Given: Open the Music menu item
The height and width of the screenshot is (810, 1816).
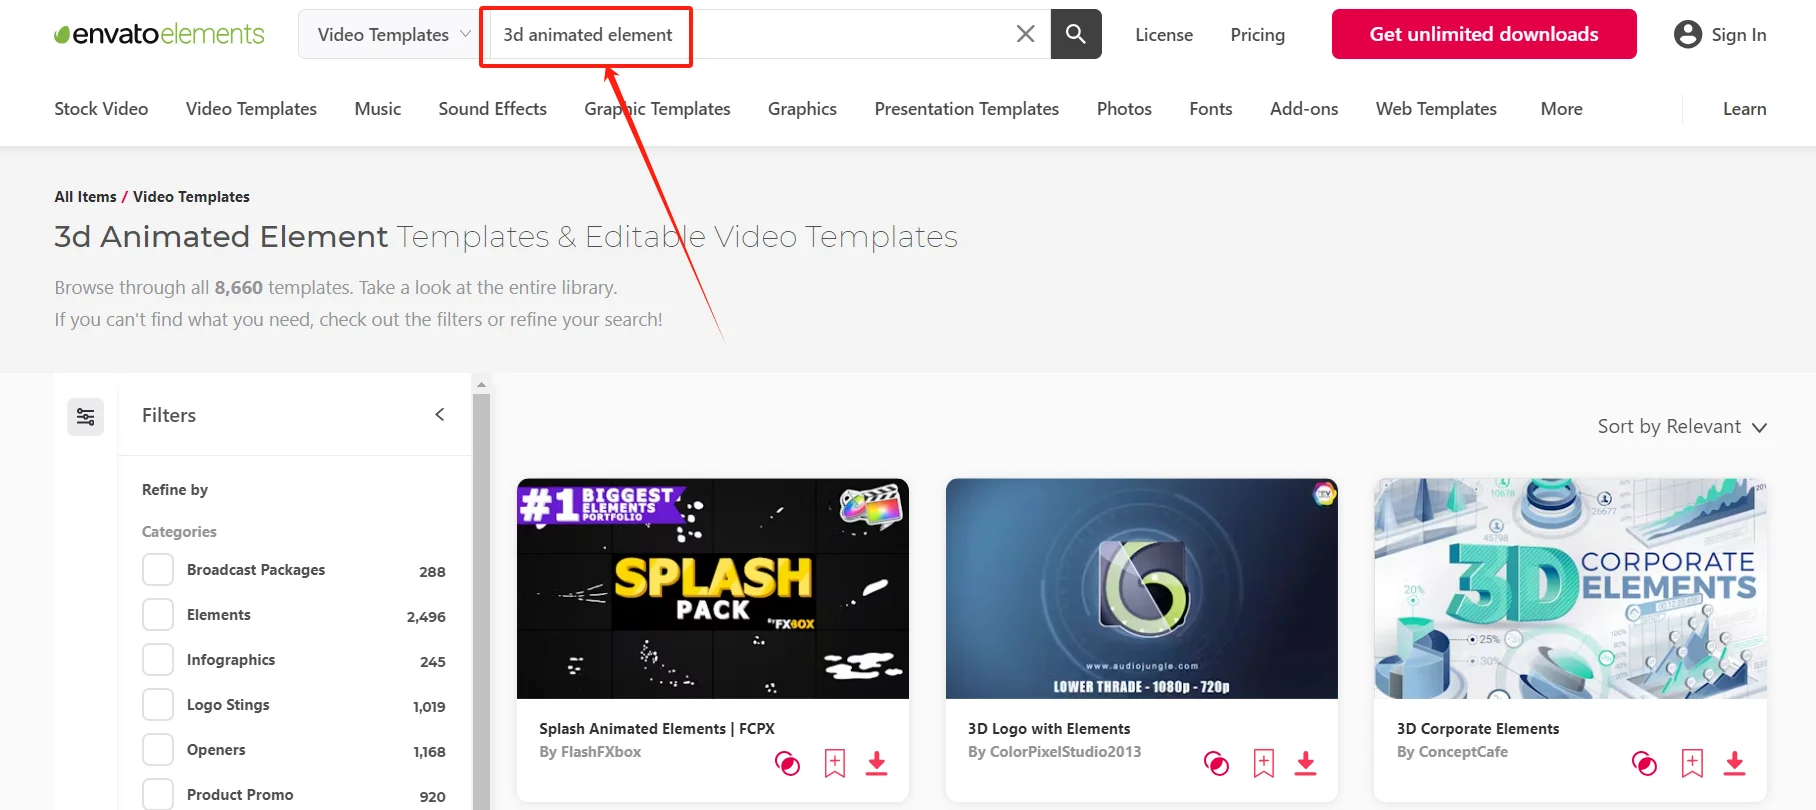Looking at the screenshot, I should click(377, 109).
